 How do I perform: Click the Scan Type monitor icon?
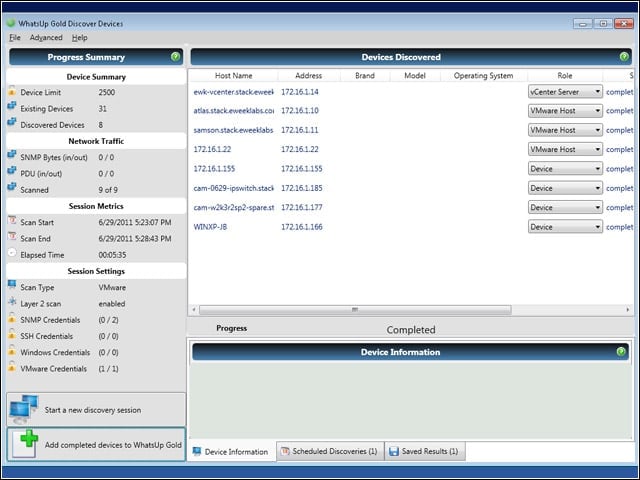click(x=12, y=286)
